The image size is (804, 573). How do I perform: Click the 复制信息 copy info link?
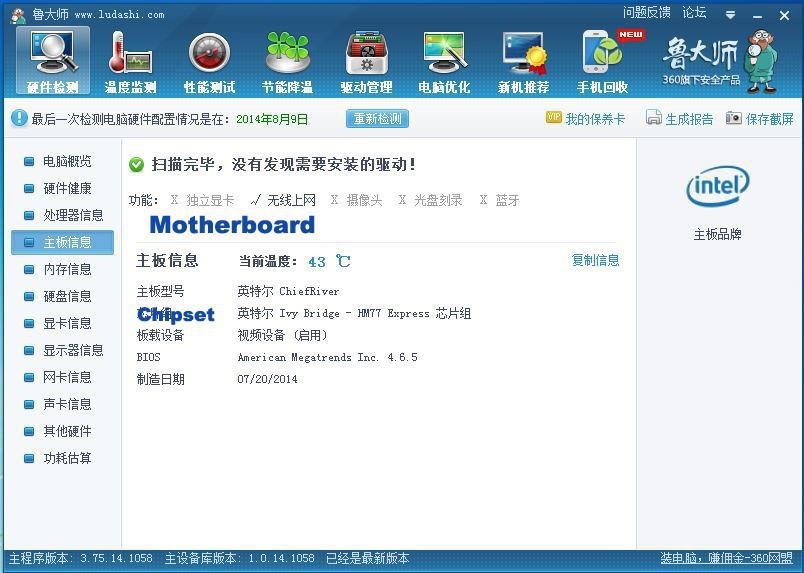point(595,260)
